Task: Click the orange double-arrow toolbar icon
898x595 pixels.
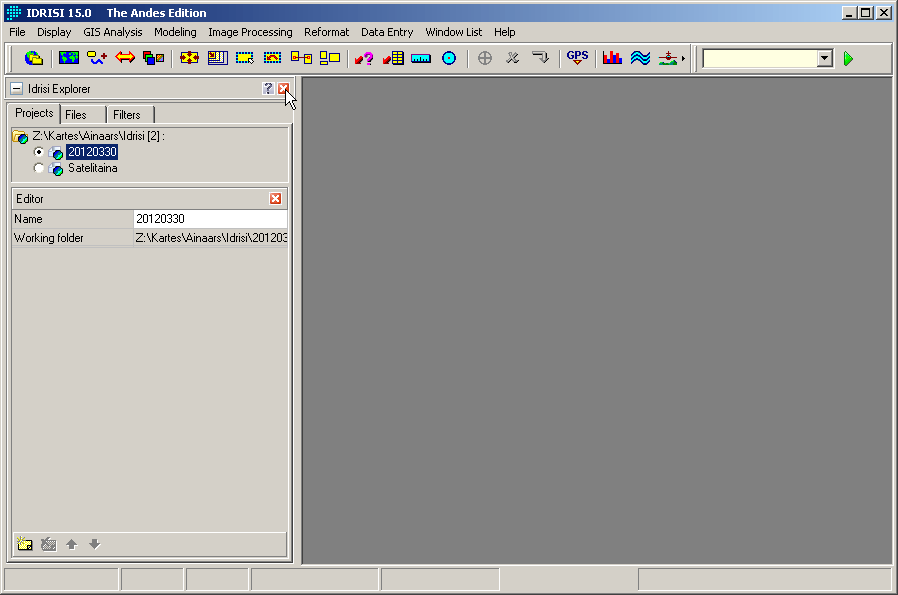Action: [125, 58]
